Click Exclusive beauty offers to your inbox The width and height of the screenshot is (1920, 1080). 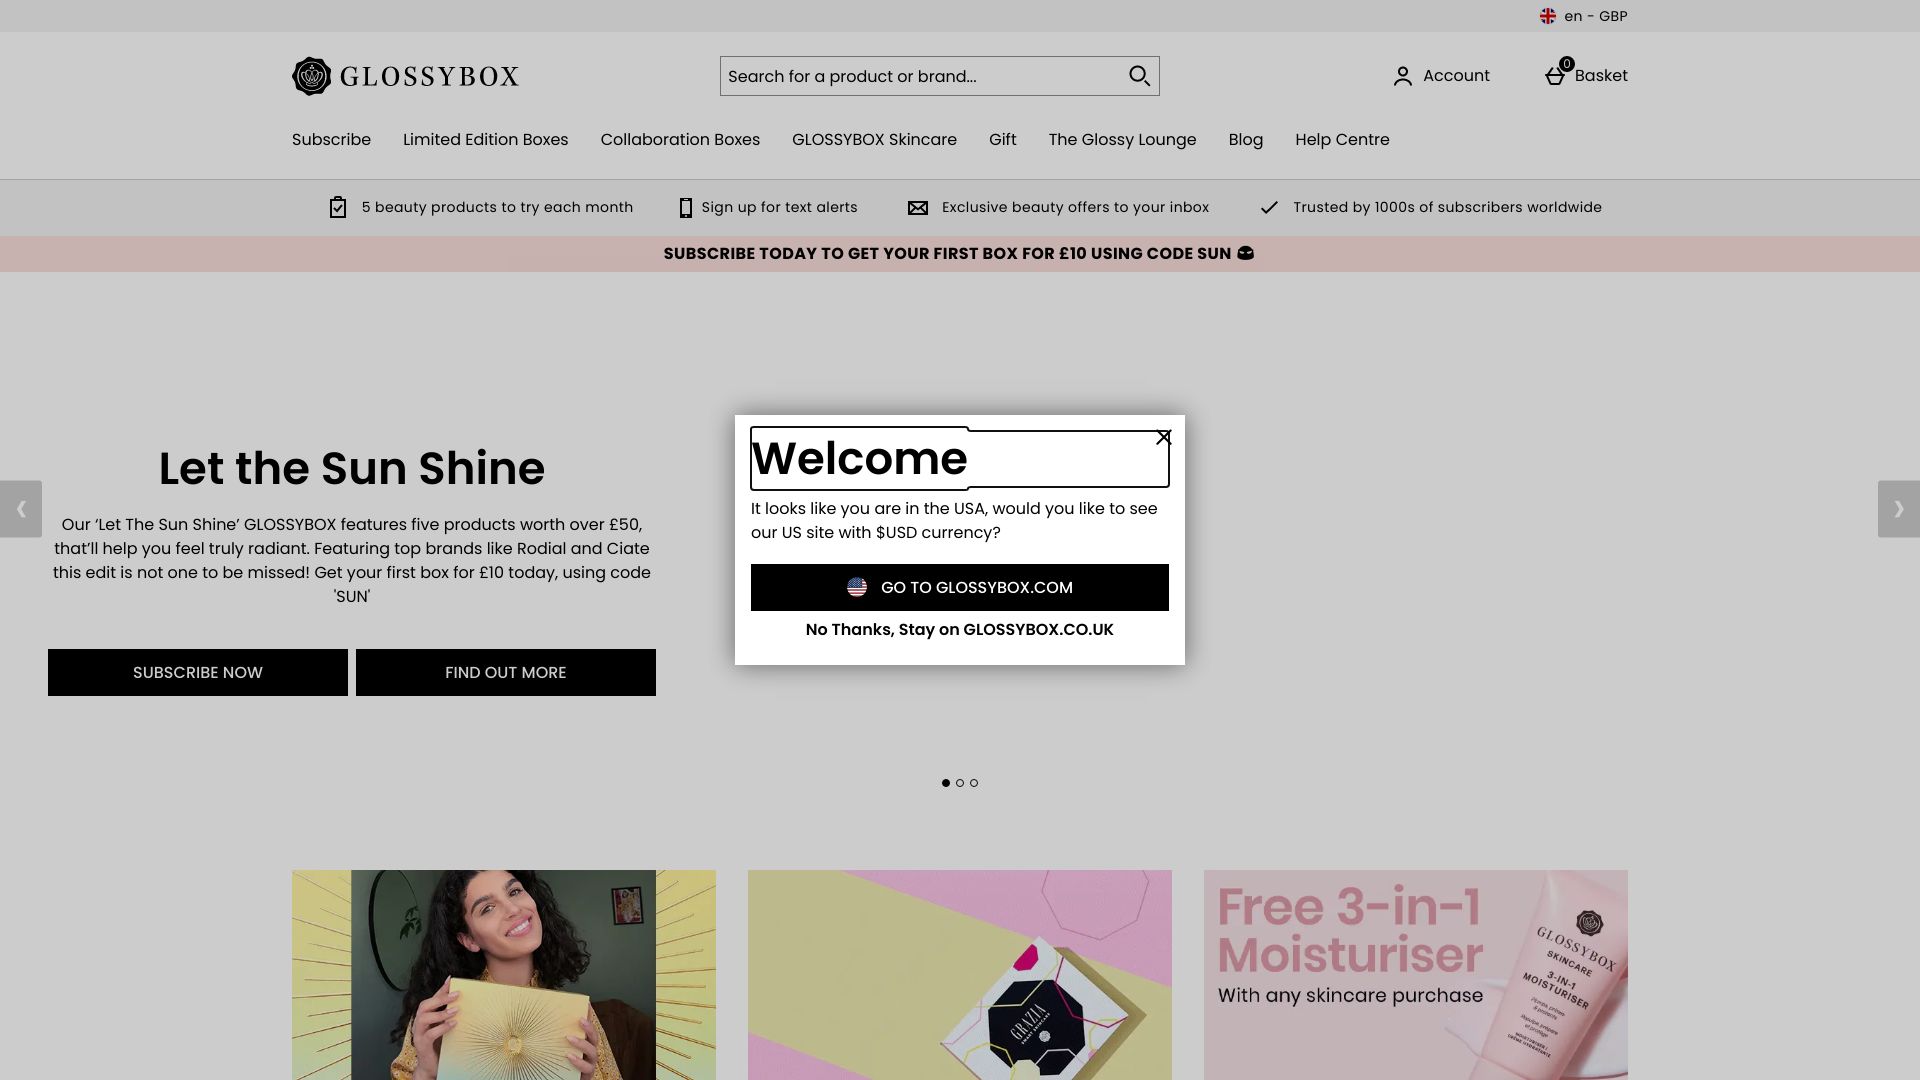[1075, 207]
